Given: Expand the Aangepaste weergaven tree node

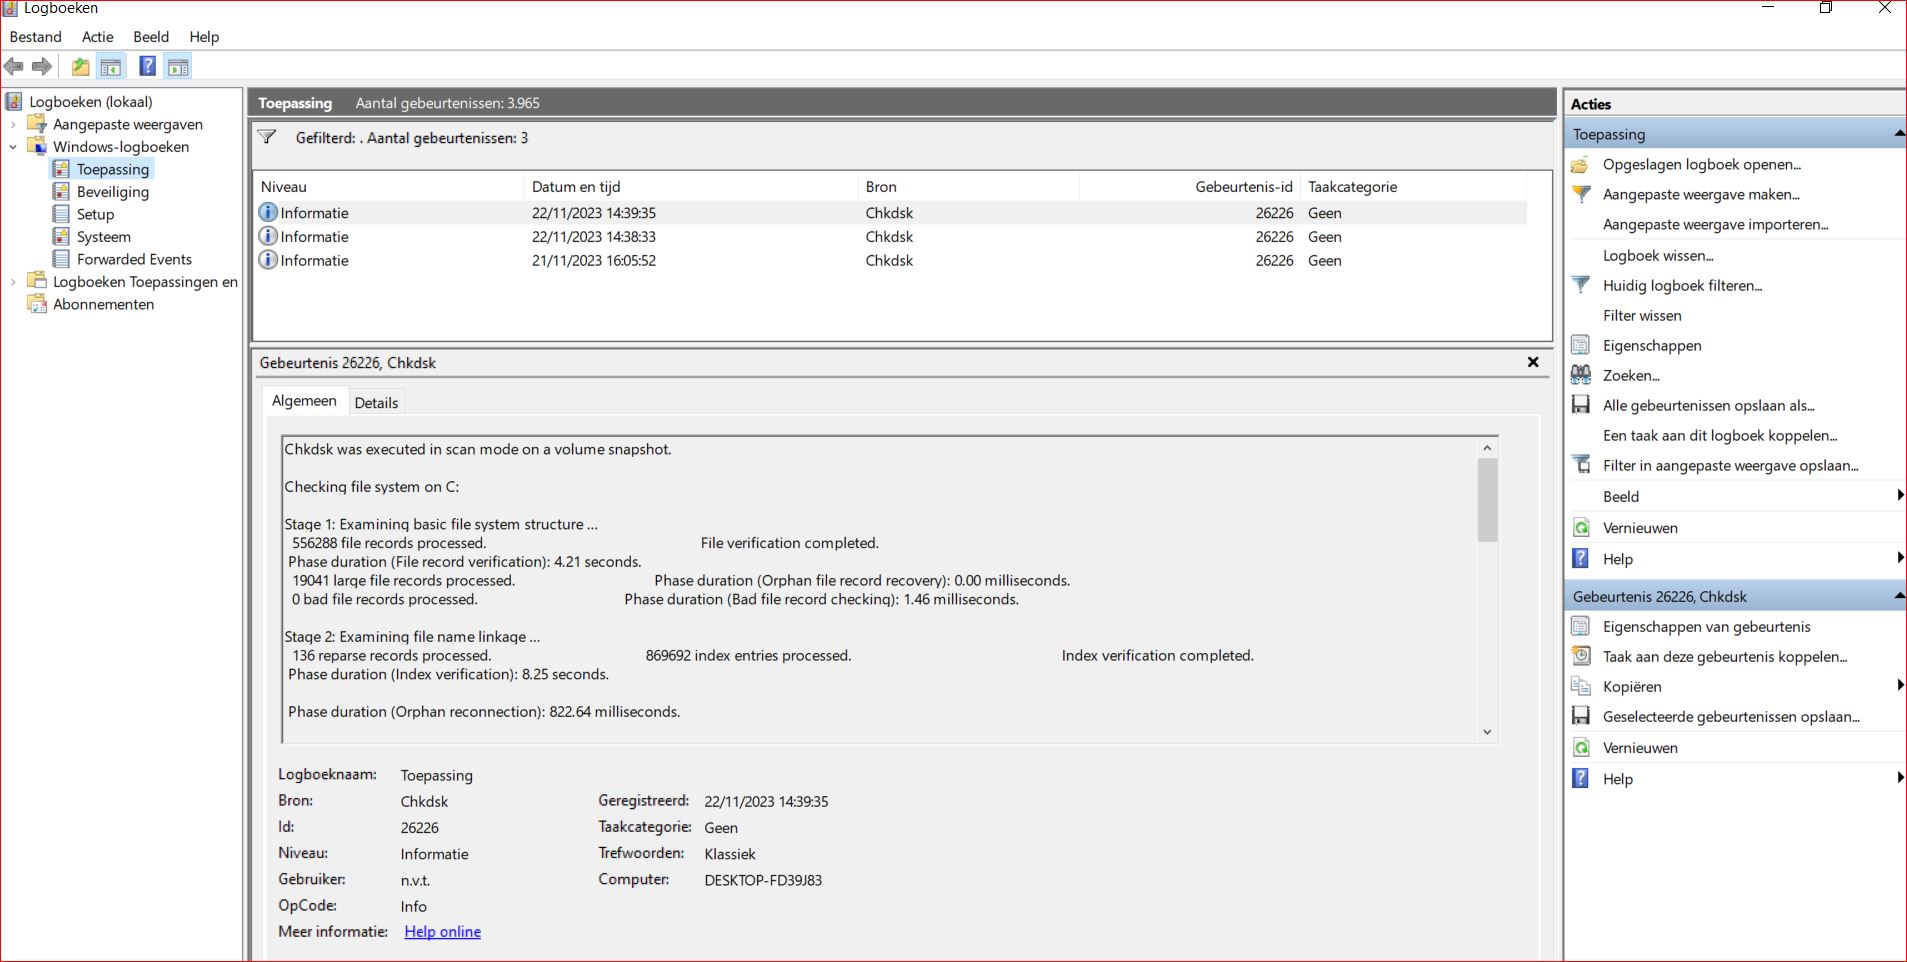Looking at the screenshot, I should click(x=13, y=125).
